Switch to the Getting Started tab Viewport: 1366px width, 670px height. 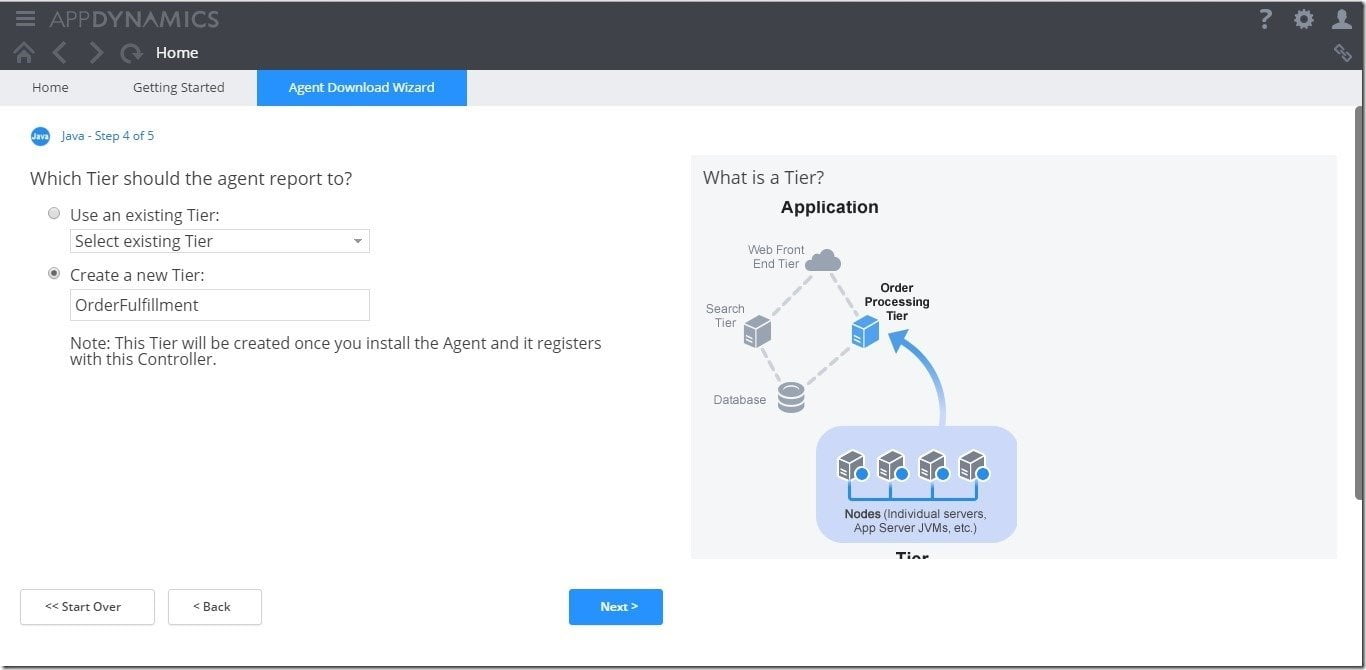[179, 87]
